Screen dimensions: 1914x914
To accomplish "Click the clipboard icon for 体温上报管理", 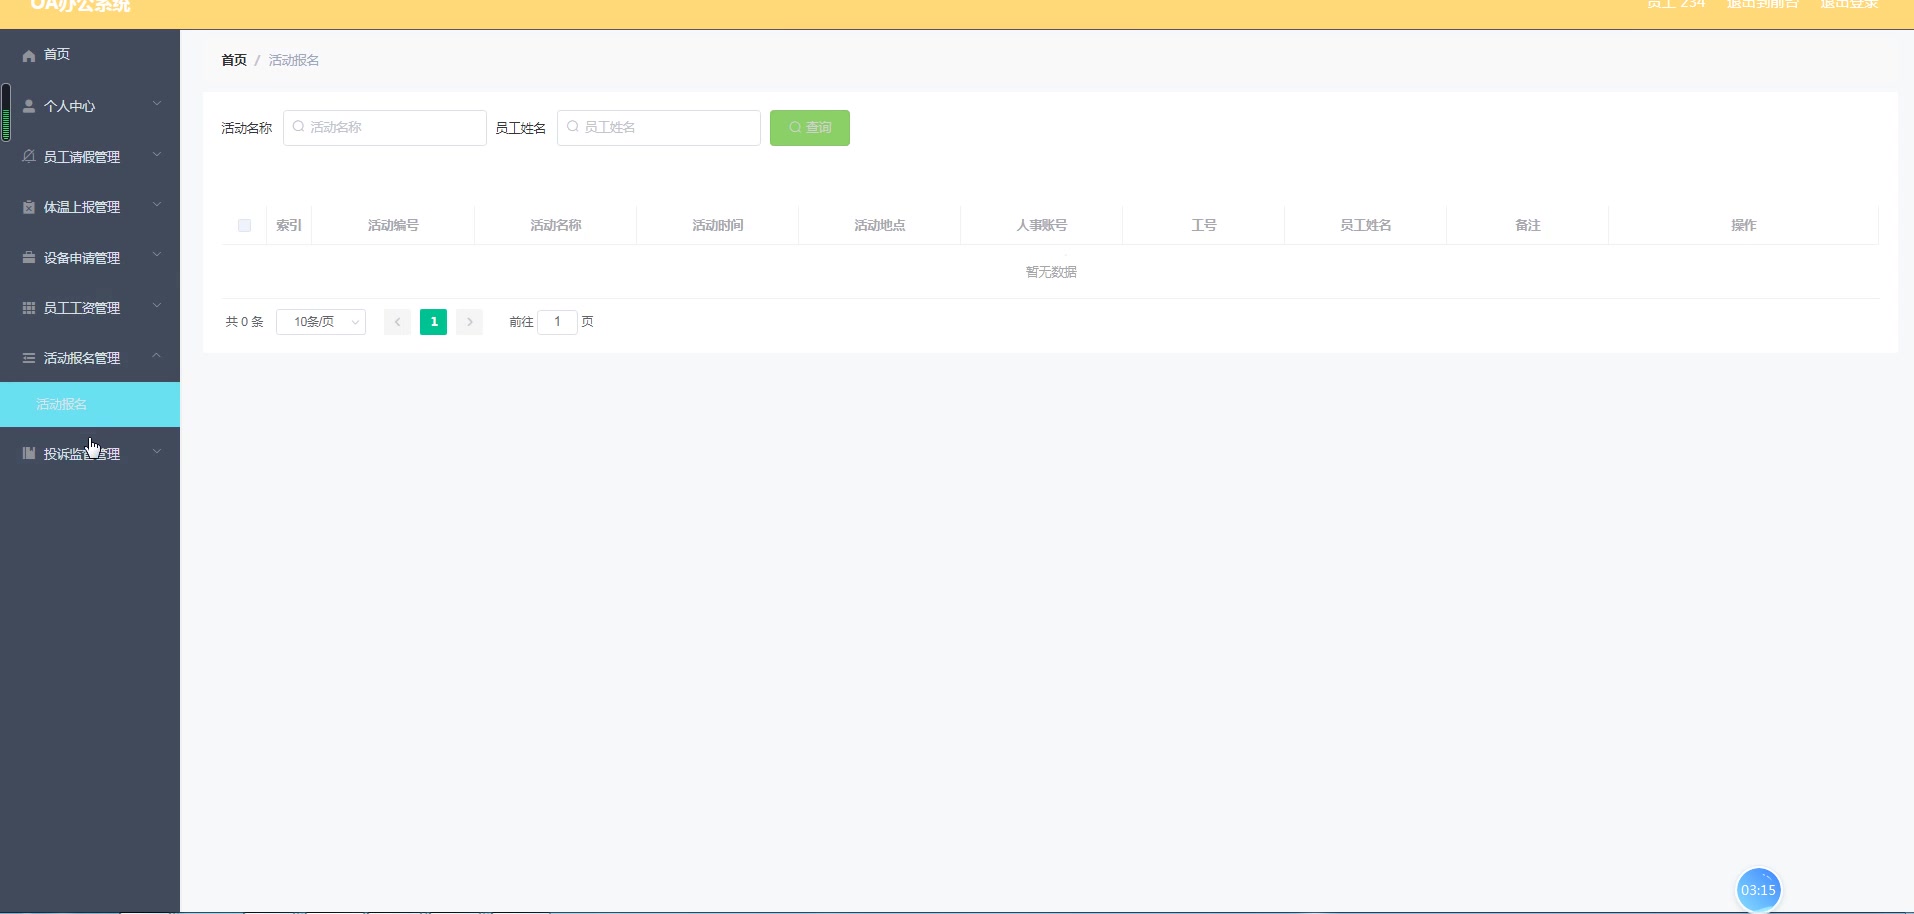I will [x=29, y=207].
